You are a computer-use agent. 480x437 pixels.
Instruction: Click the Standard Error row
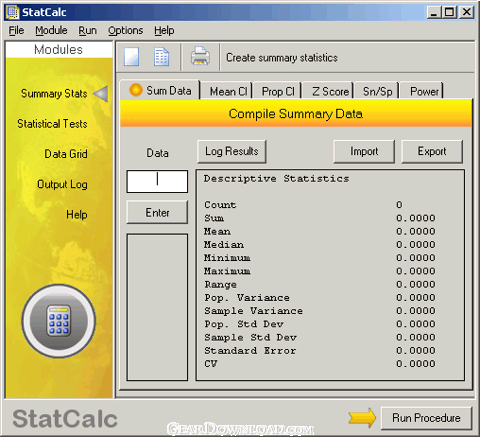tap(320, 351)
